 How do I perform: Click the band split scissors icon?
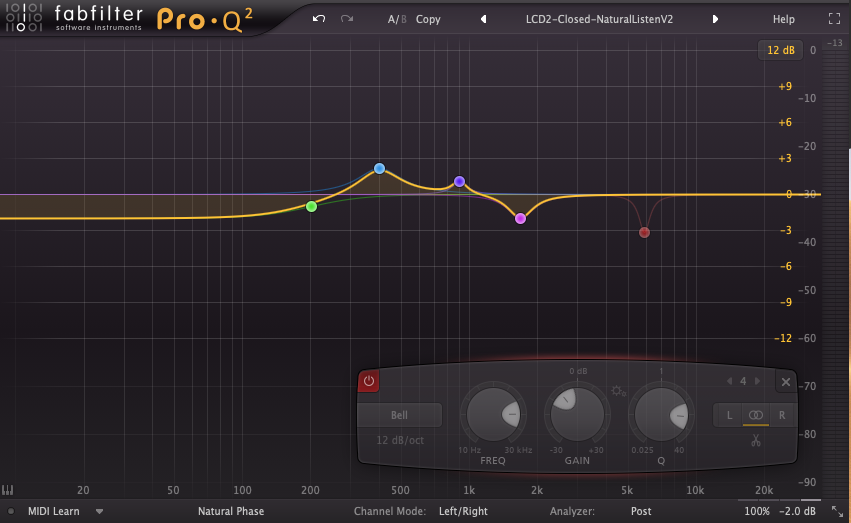(755, 440)
